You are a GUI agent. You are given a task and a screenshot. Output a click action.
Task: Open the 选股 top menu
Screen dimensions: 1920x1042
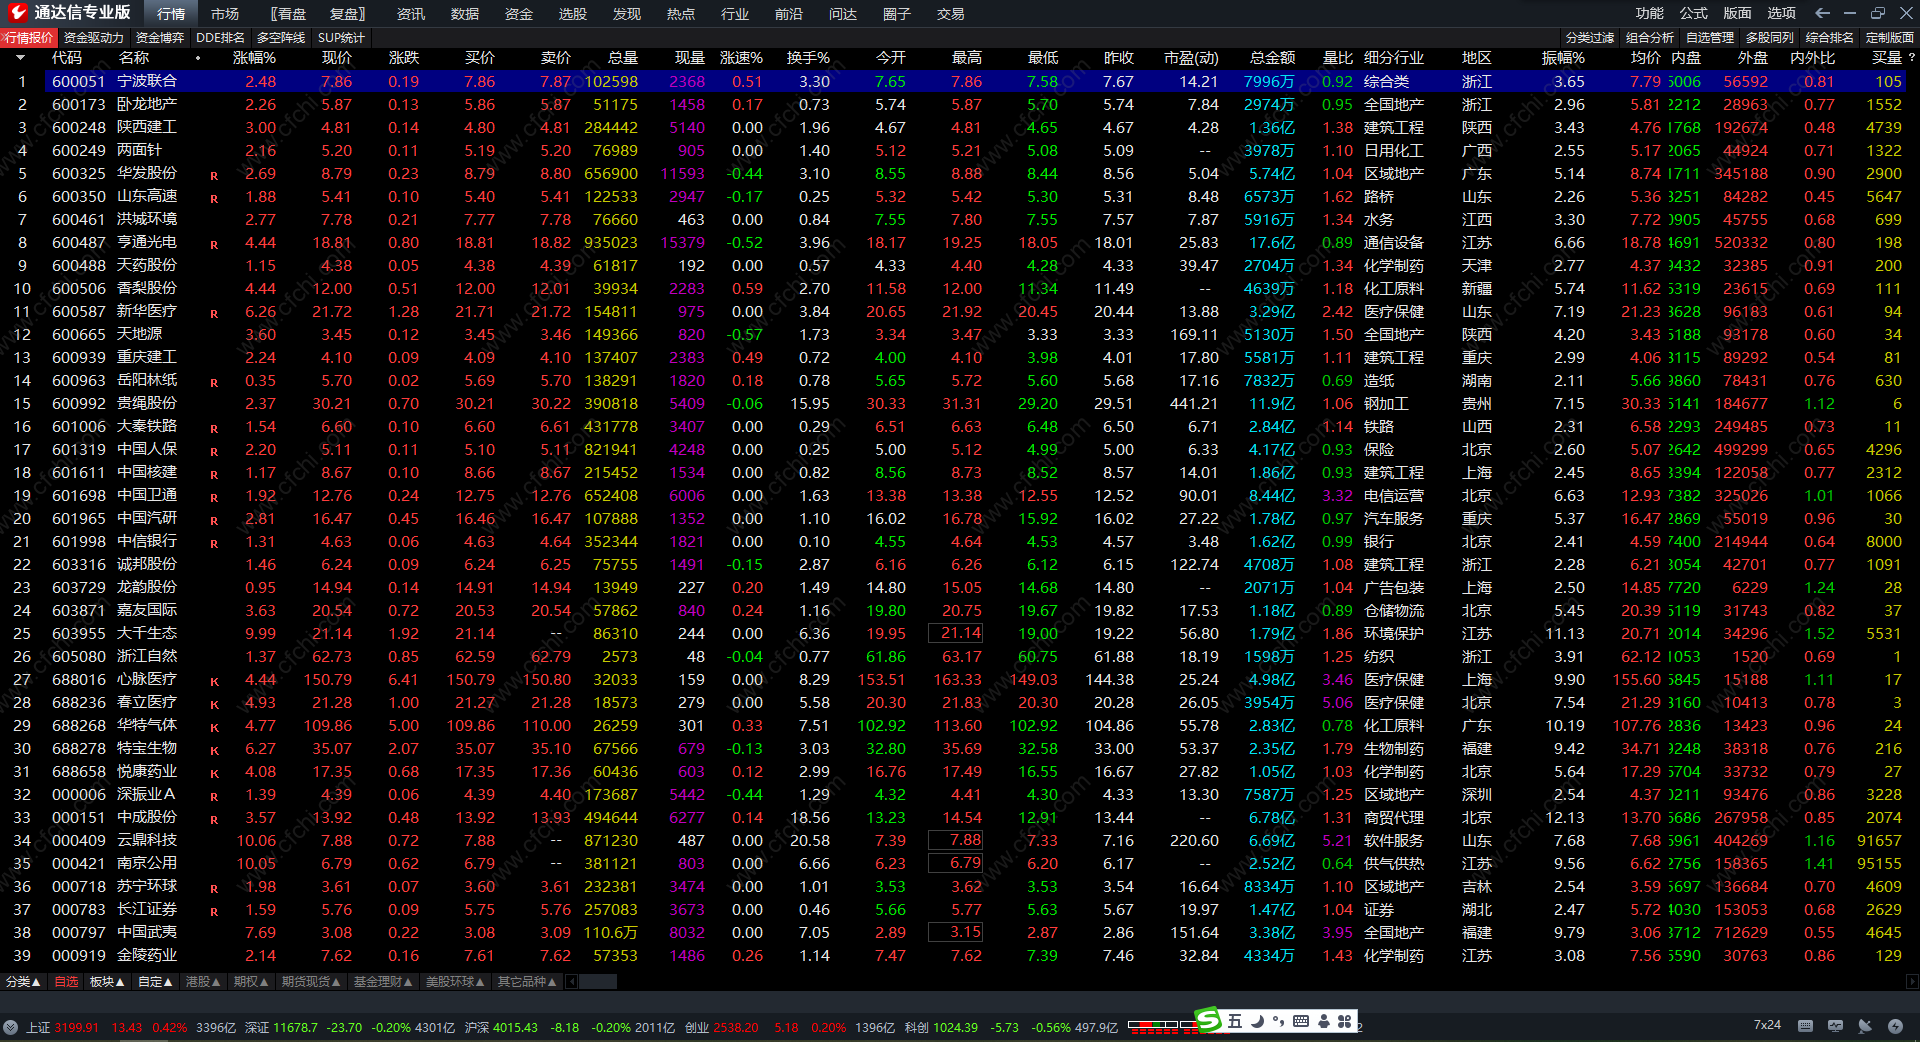[573, 14]
